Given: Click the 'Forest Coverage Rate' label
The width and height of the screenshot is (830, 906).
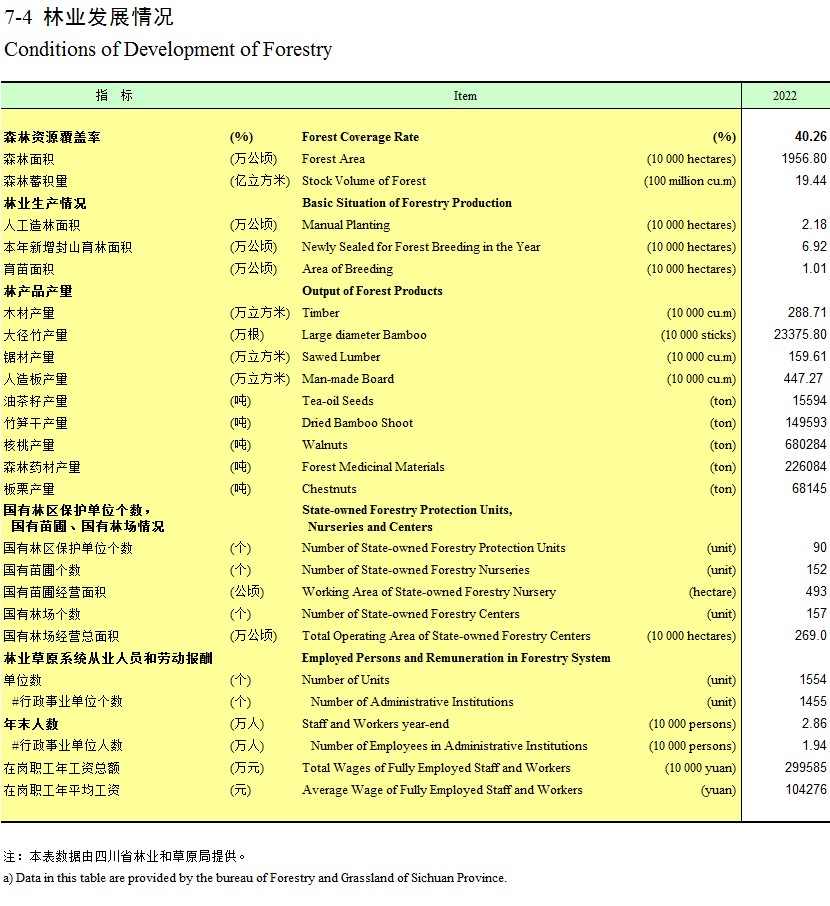Looking at the screenshot, I should (360, 137).
